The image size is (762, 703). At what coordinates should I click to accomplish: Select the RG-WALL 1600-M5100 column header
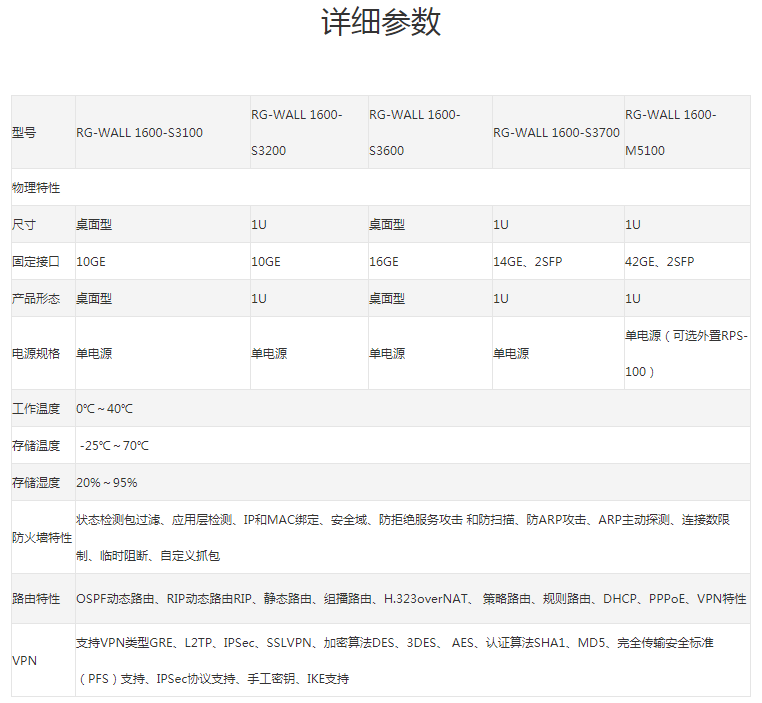tap(670, 133)
